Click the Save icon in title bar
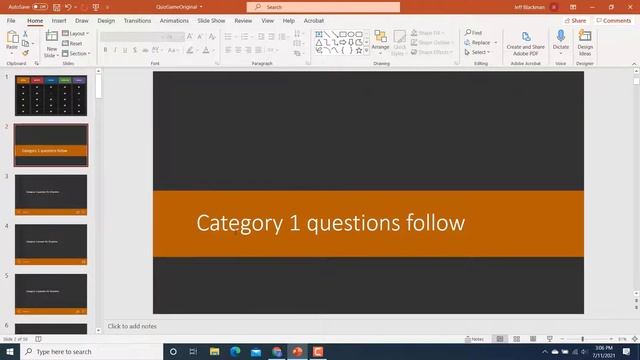Screen dimensions: 640x360 pyautogui.click(x=57, y=7)
